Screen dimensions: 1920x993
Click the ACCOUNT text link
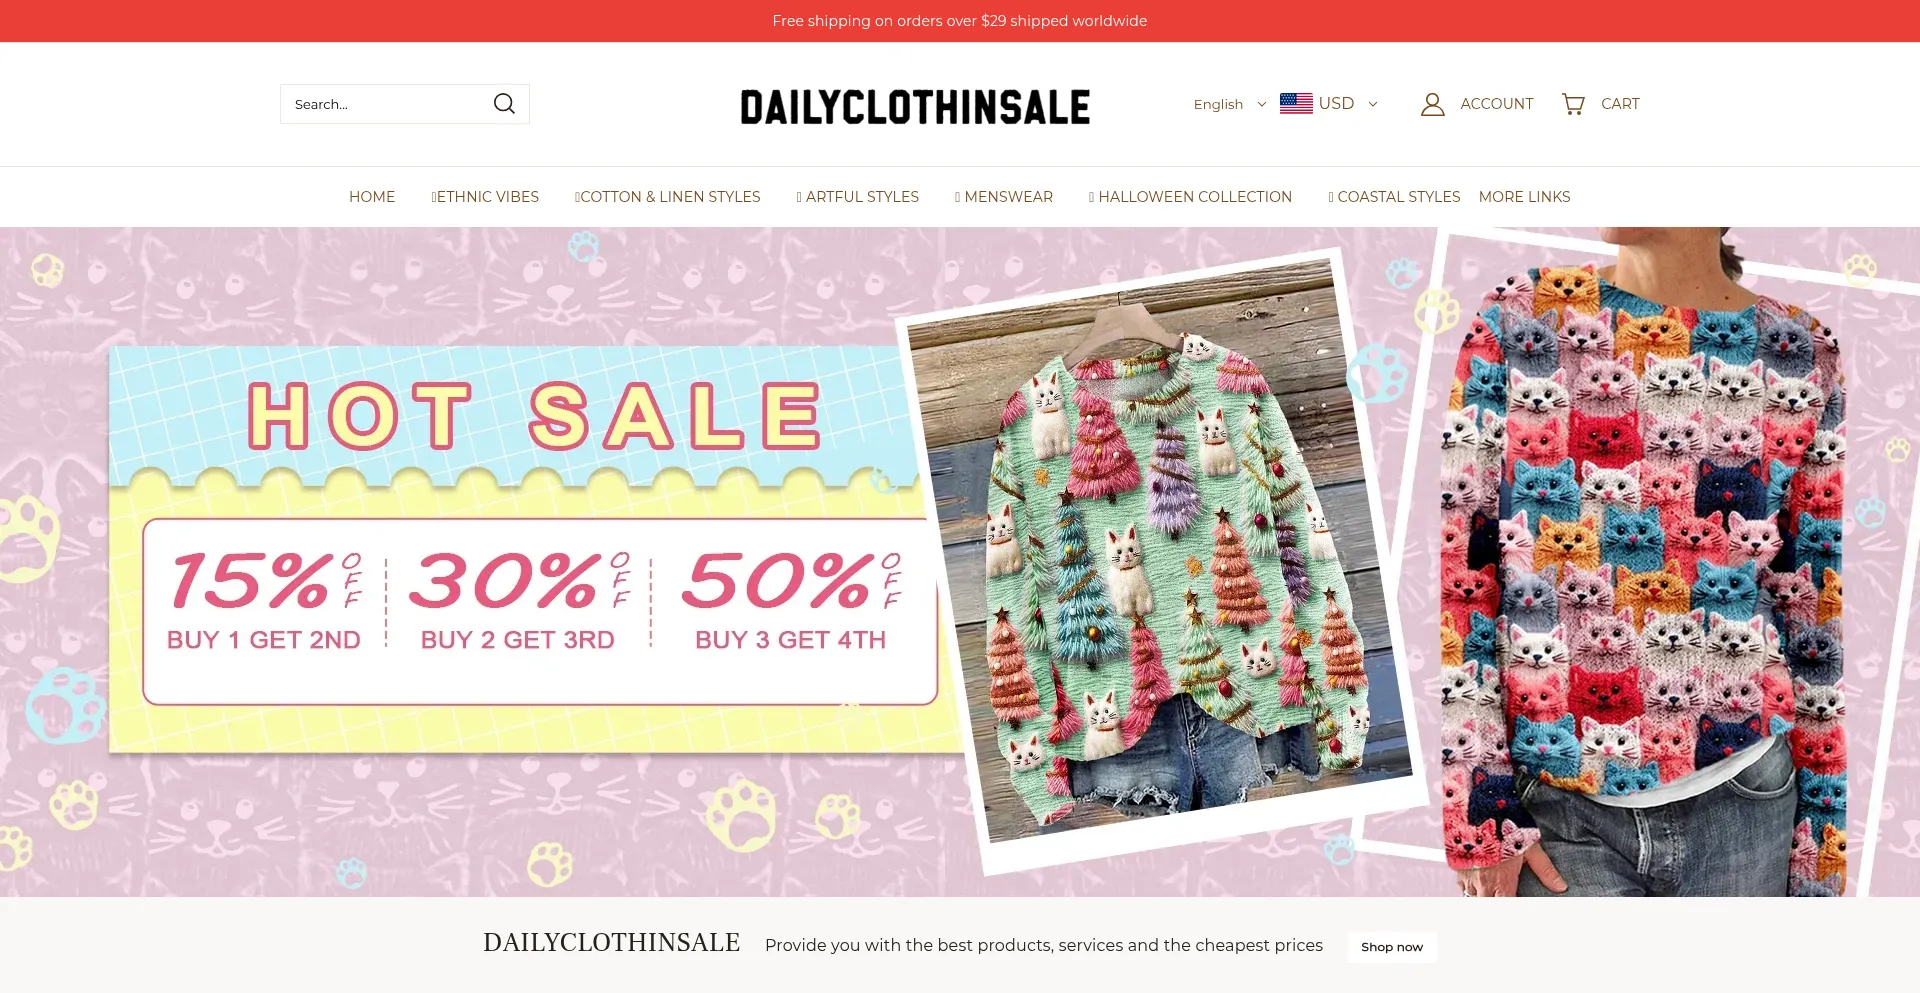[1496, 104]
